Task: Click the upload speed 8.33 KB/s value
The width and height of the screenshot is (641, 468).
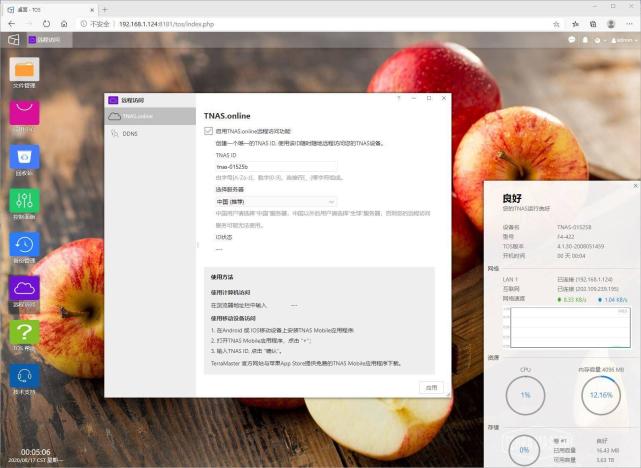Action: tap(572, 300)
